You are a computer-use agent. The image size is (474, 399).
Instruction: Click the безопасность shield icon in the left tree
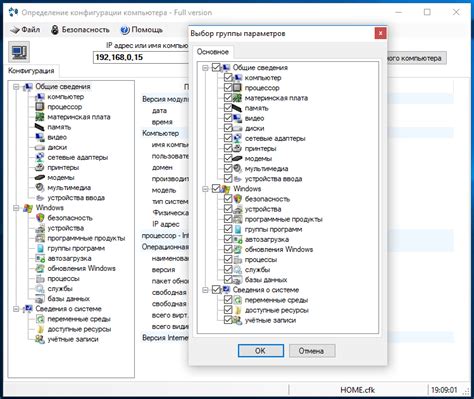click(40, 218)
